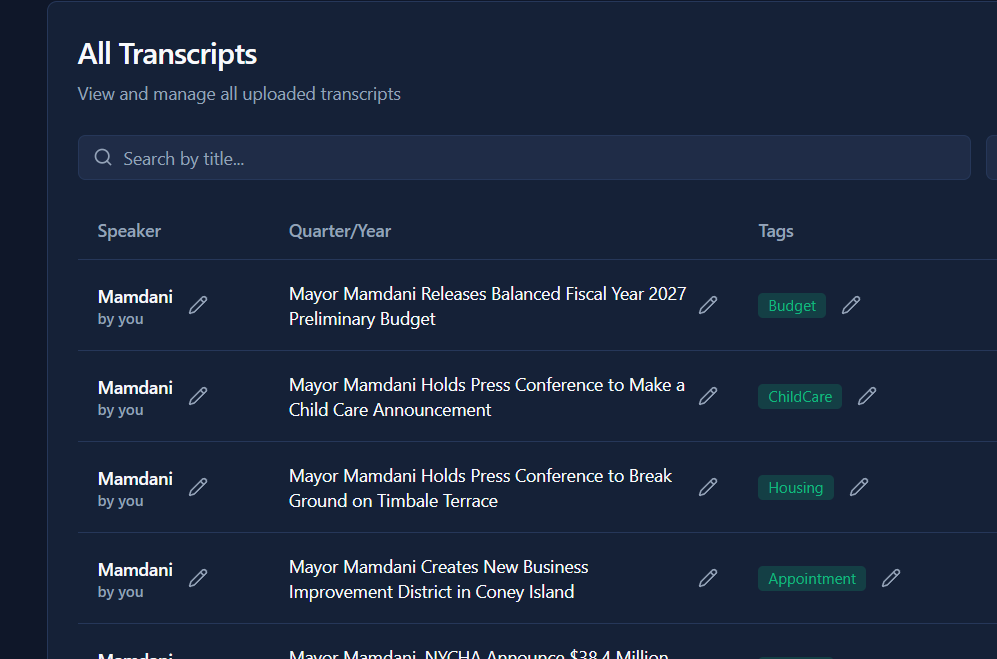Edit speaker pencil in Child Care Announcement row

(198, 396)
